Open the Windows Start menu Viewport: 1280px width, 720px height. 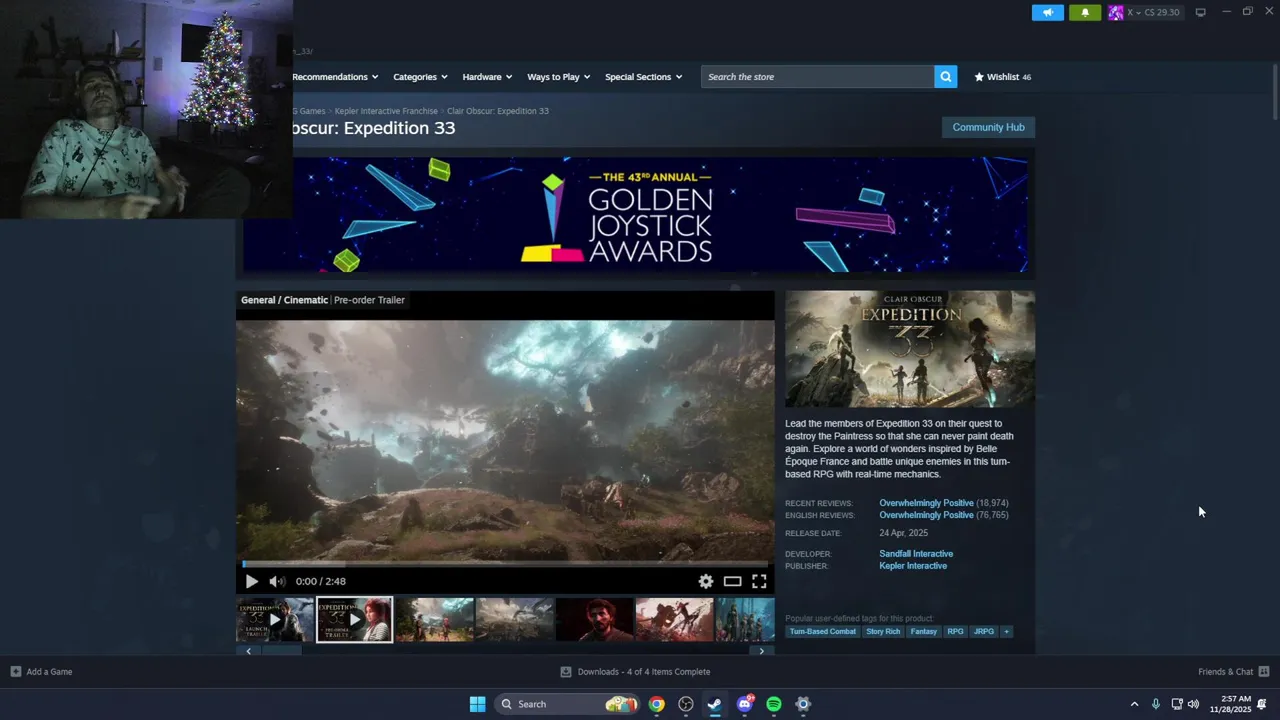point(477,704)
